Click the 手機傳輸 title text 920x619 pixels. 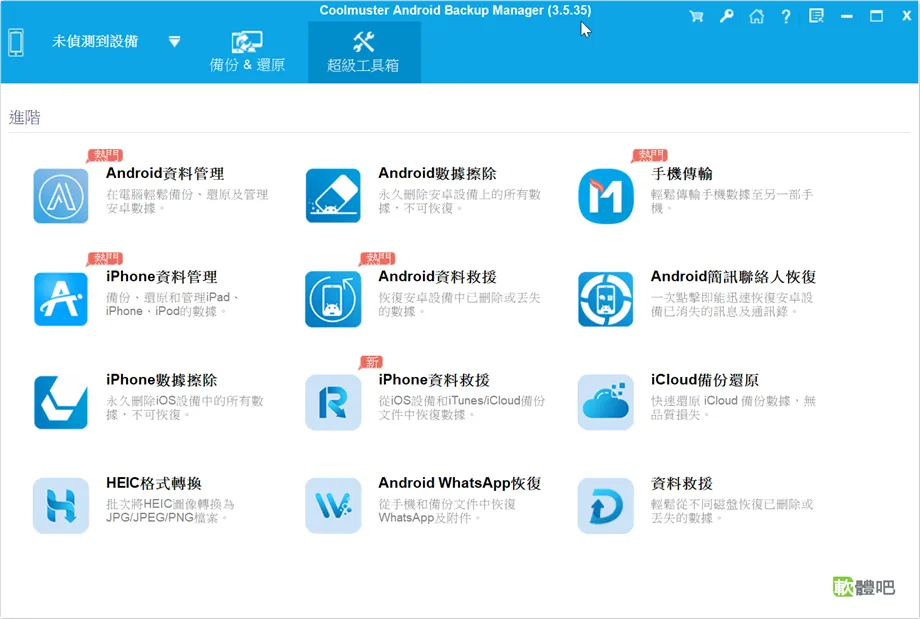[x=681, y=174]
